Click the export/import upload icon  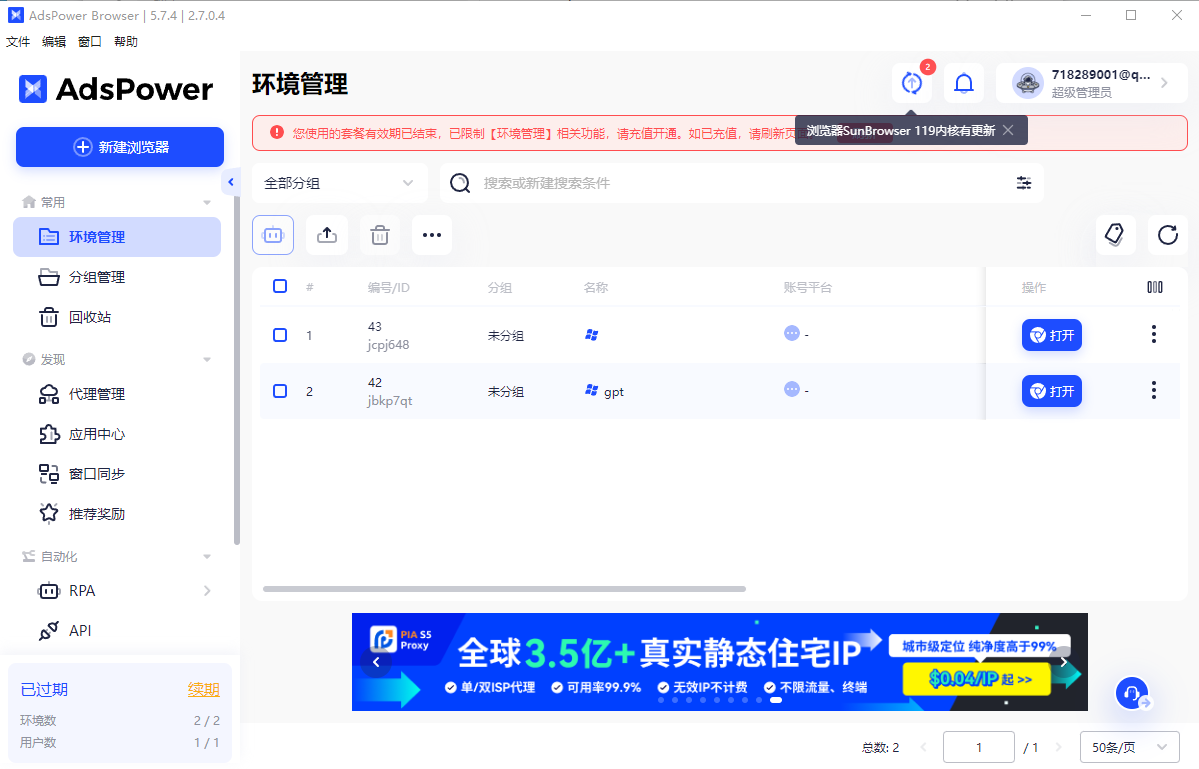[x=326, y=234]
